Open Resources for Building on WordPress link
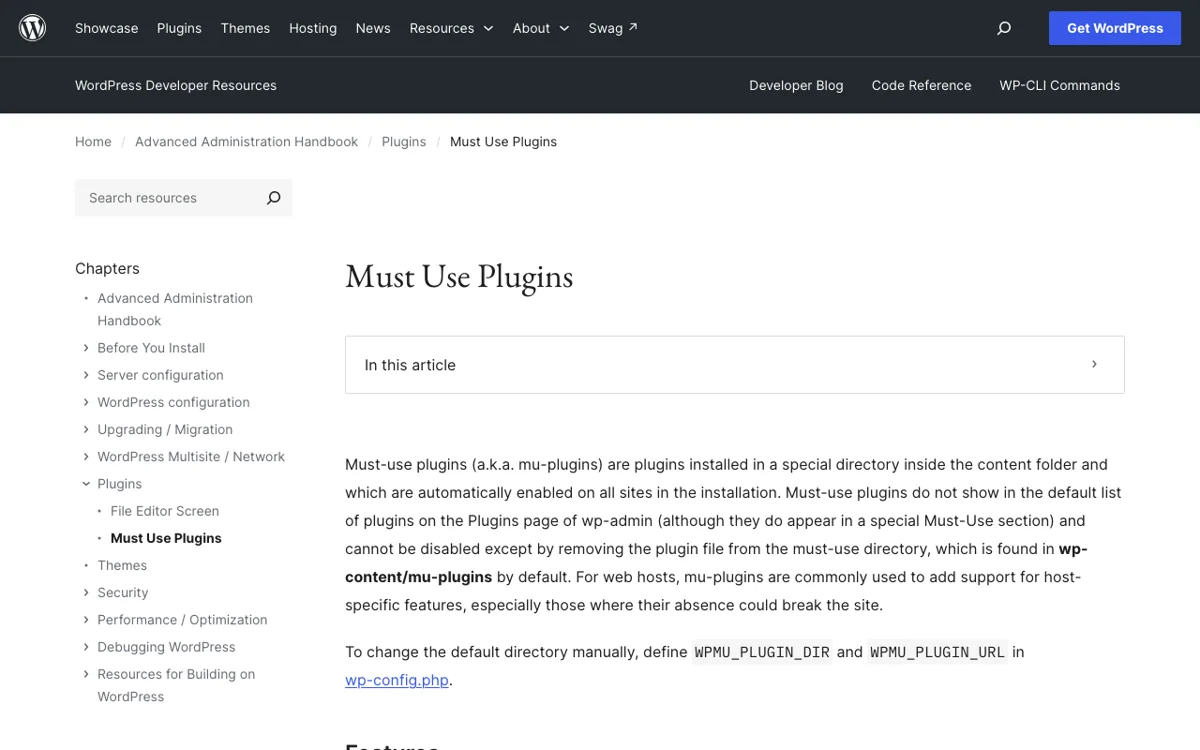The image size is (1200, 750). (176, 685)
